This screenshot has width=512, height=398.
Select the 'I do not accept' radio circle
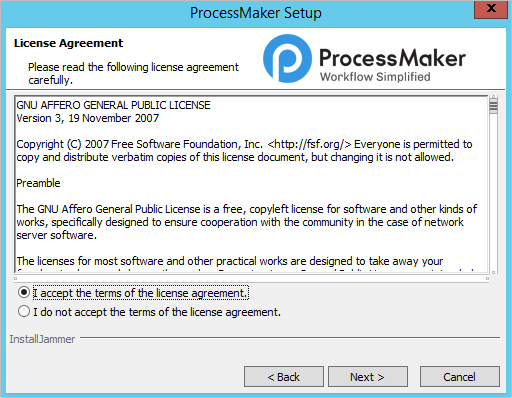[24, 311]
